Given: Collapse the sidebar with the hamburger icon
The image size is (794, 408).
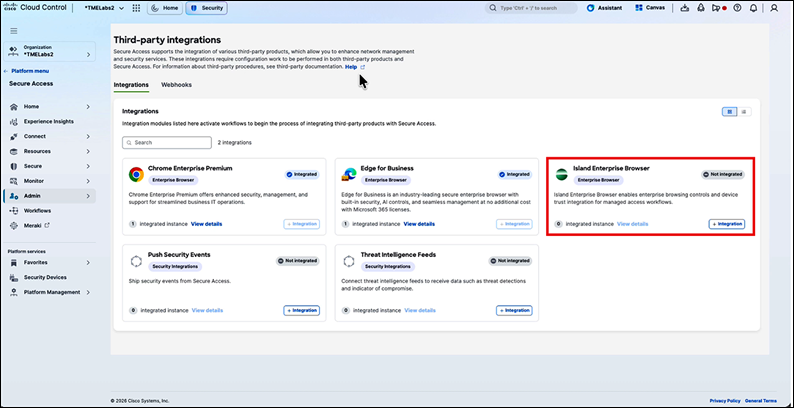Looking at the screenshot, I should pyautogui.click(x=14, y=31).
